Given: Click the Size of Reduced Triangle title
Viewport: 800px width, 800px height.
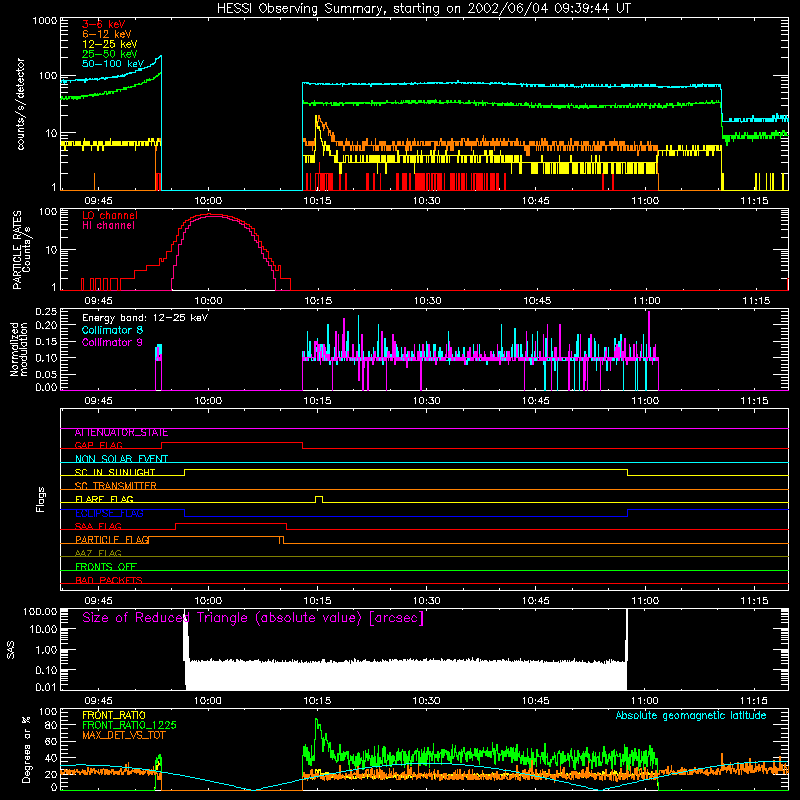Looking at the screenshot, I should coord(253,618).
